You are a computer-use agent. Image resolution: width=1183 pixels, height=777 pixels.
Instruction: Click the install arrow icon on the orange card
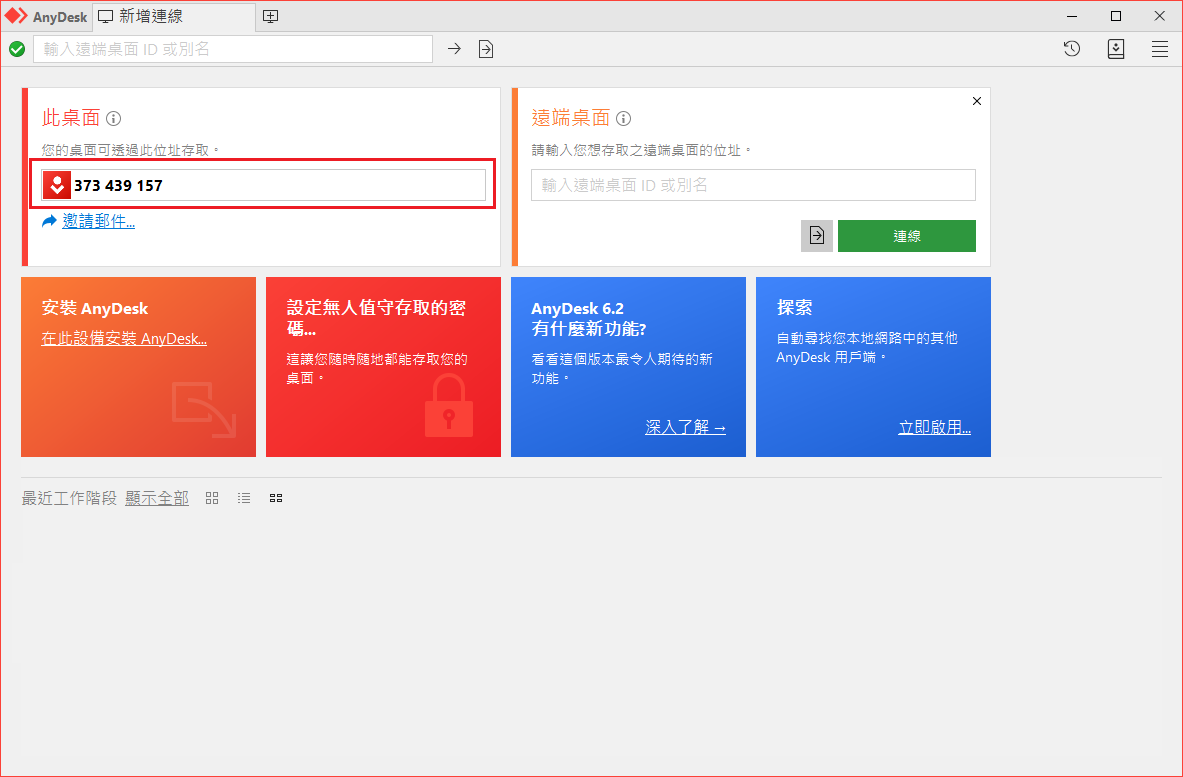(x=204, y=410)
